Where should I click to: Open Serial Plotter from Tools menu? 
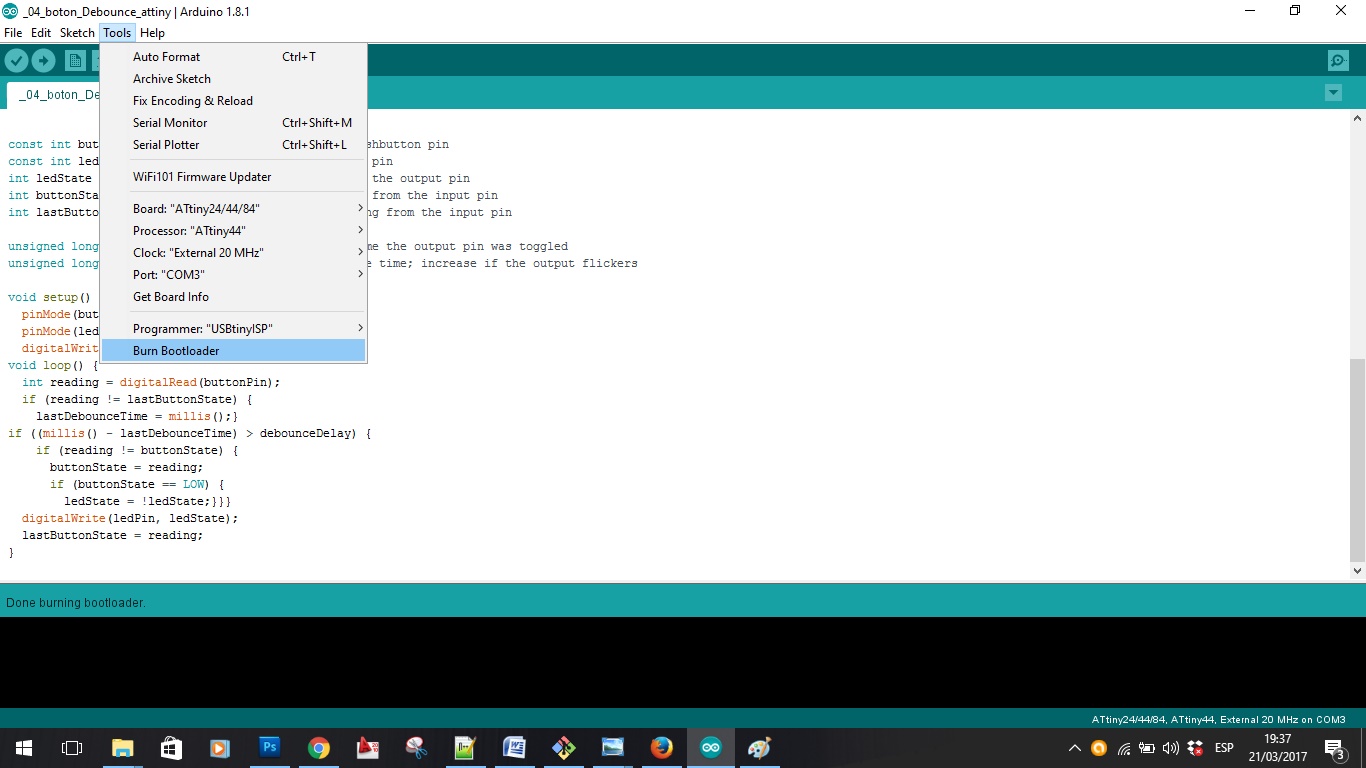(x=234, y=145)
